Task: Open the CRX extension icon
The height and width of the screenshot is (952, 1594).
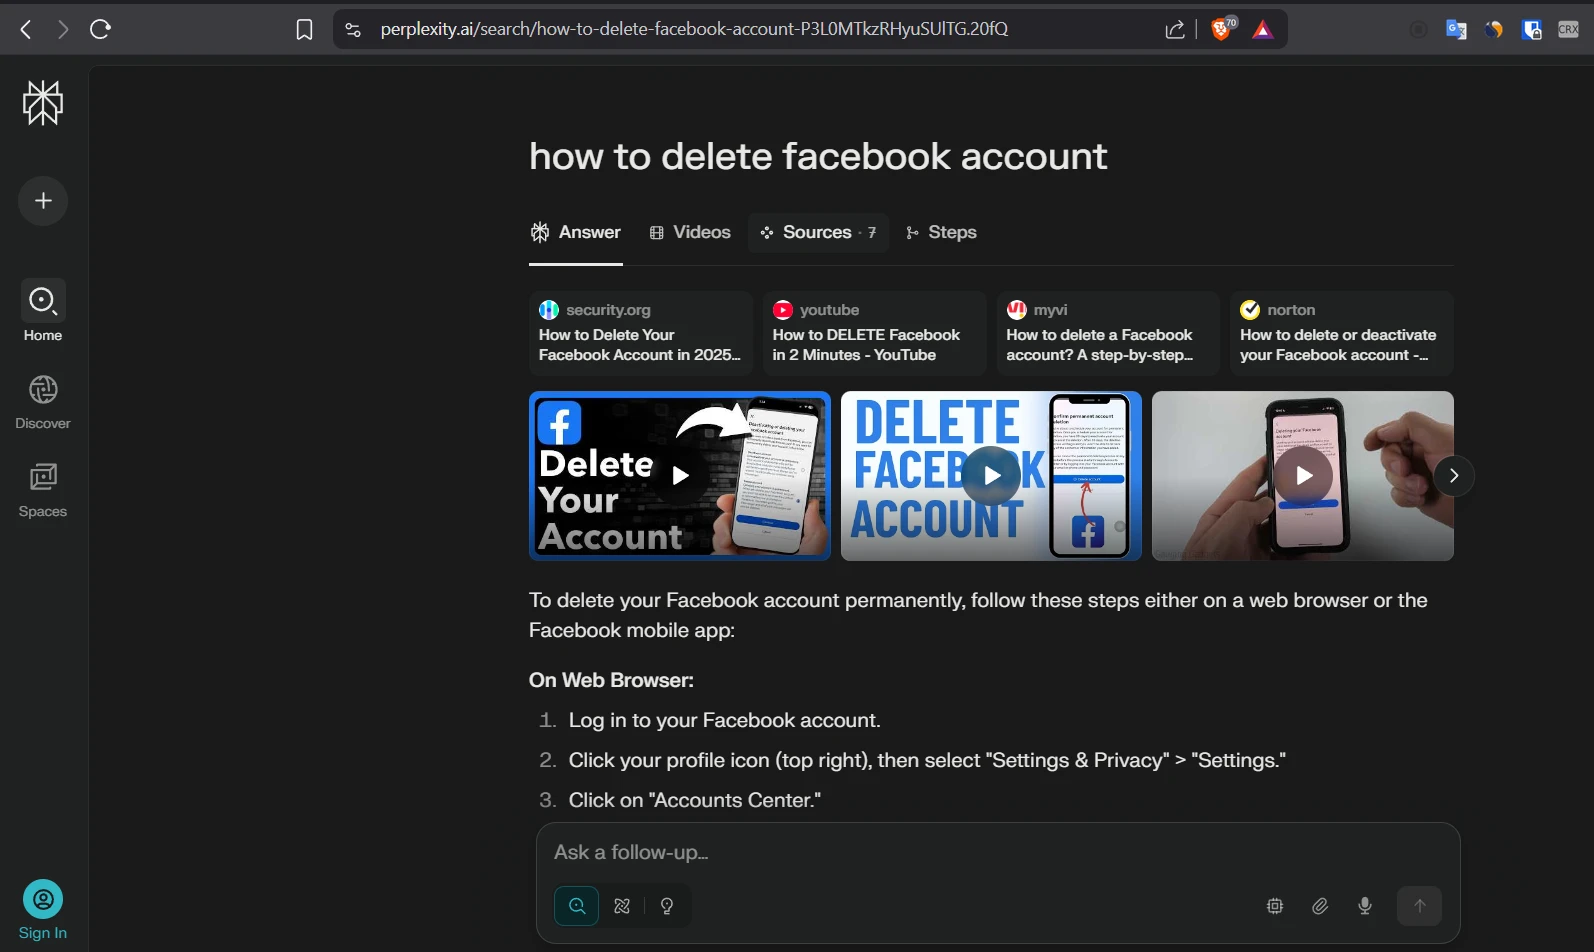Action: coord(1568,30)
